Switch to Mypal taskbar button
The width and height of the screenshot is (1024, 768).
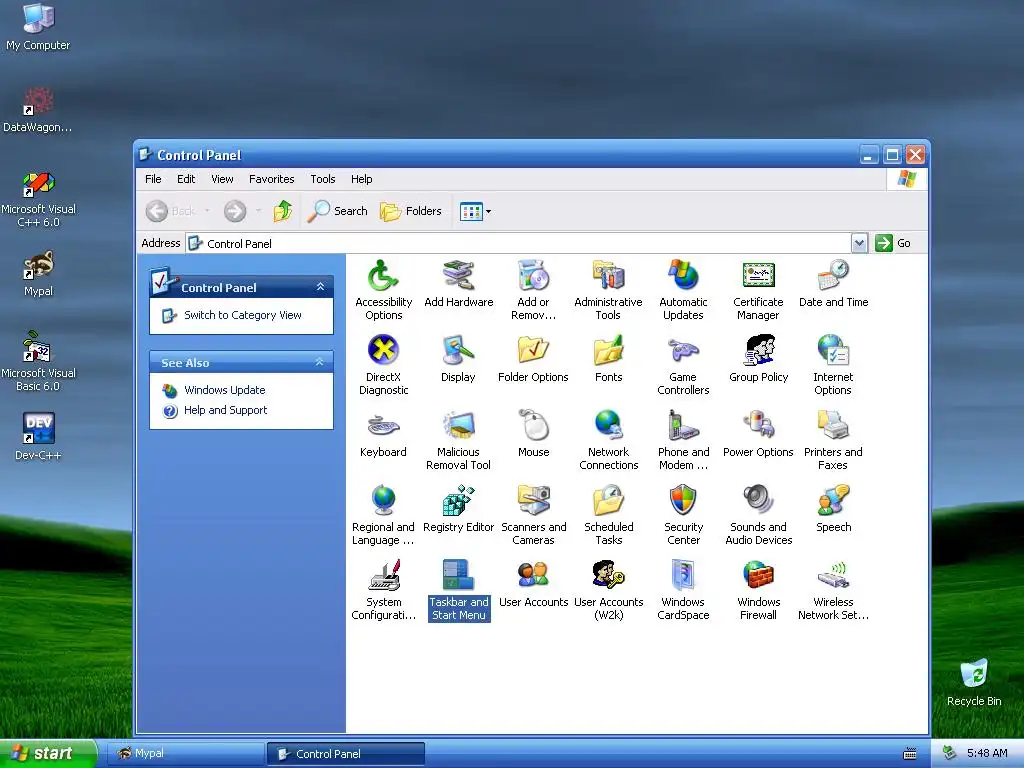pyautogui.click(x=185, y=753)
